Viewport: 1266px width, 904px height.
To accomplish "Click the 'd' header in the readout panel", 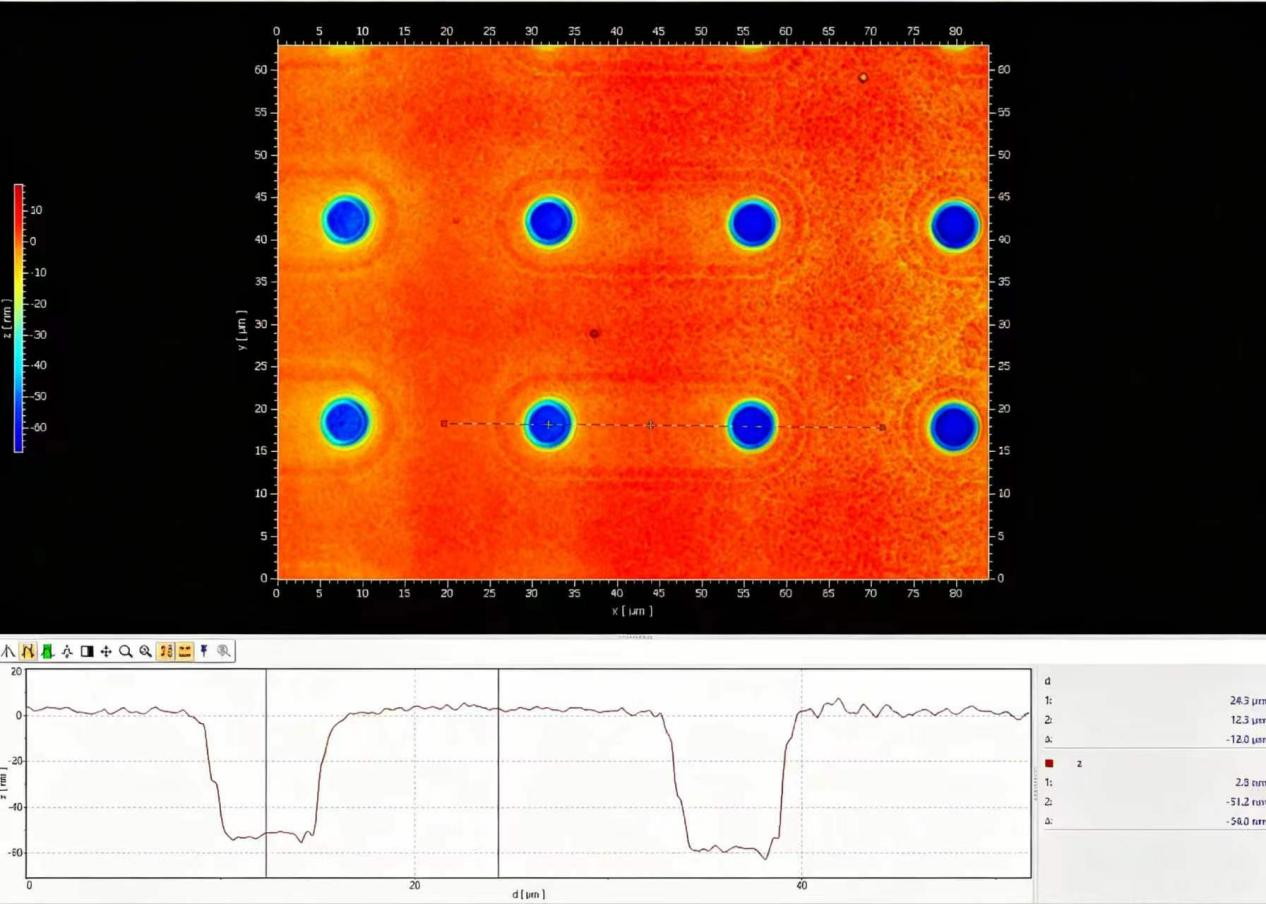I will [x=1047, y=681].
